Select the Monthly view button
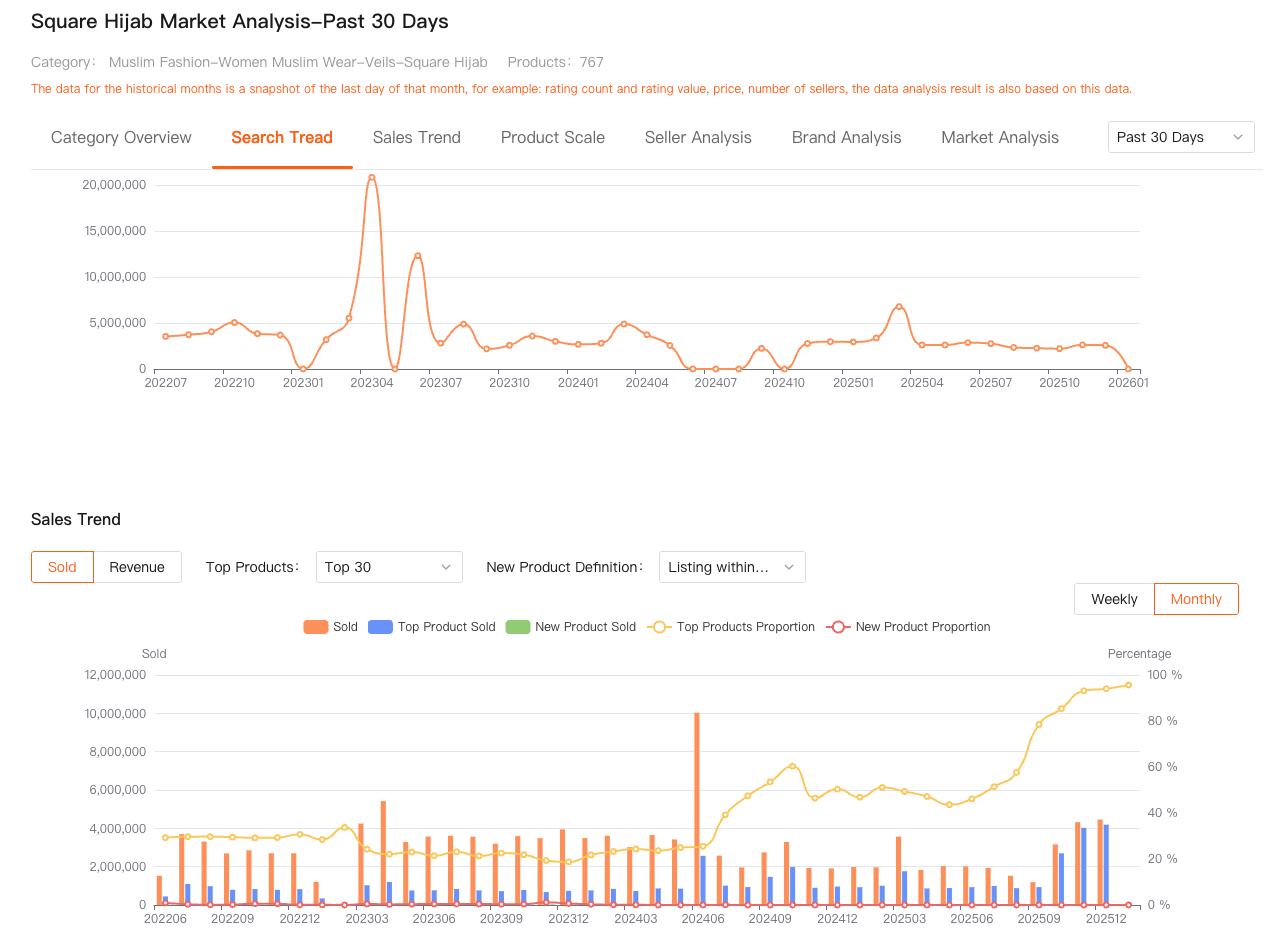Viewport: 1271px width, 941px height. 1196,599
